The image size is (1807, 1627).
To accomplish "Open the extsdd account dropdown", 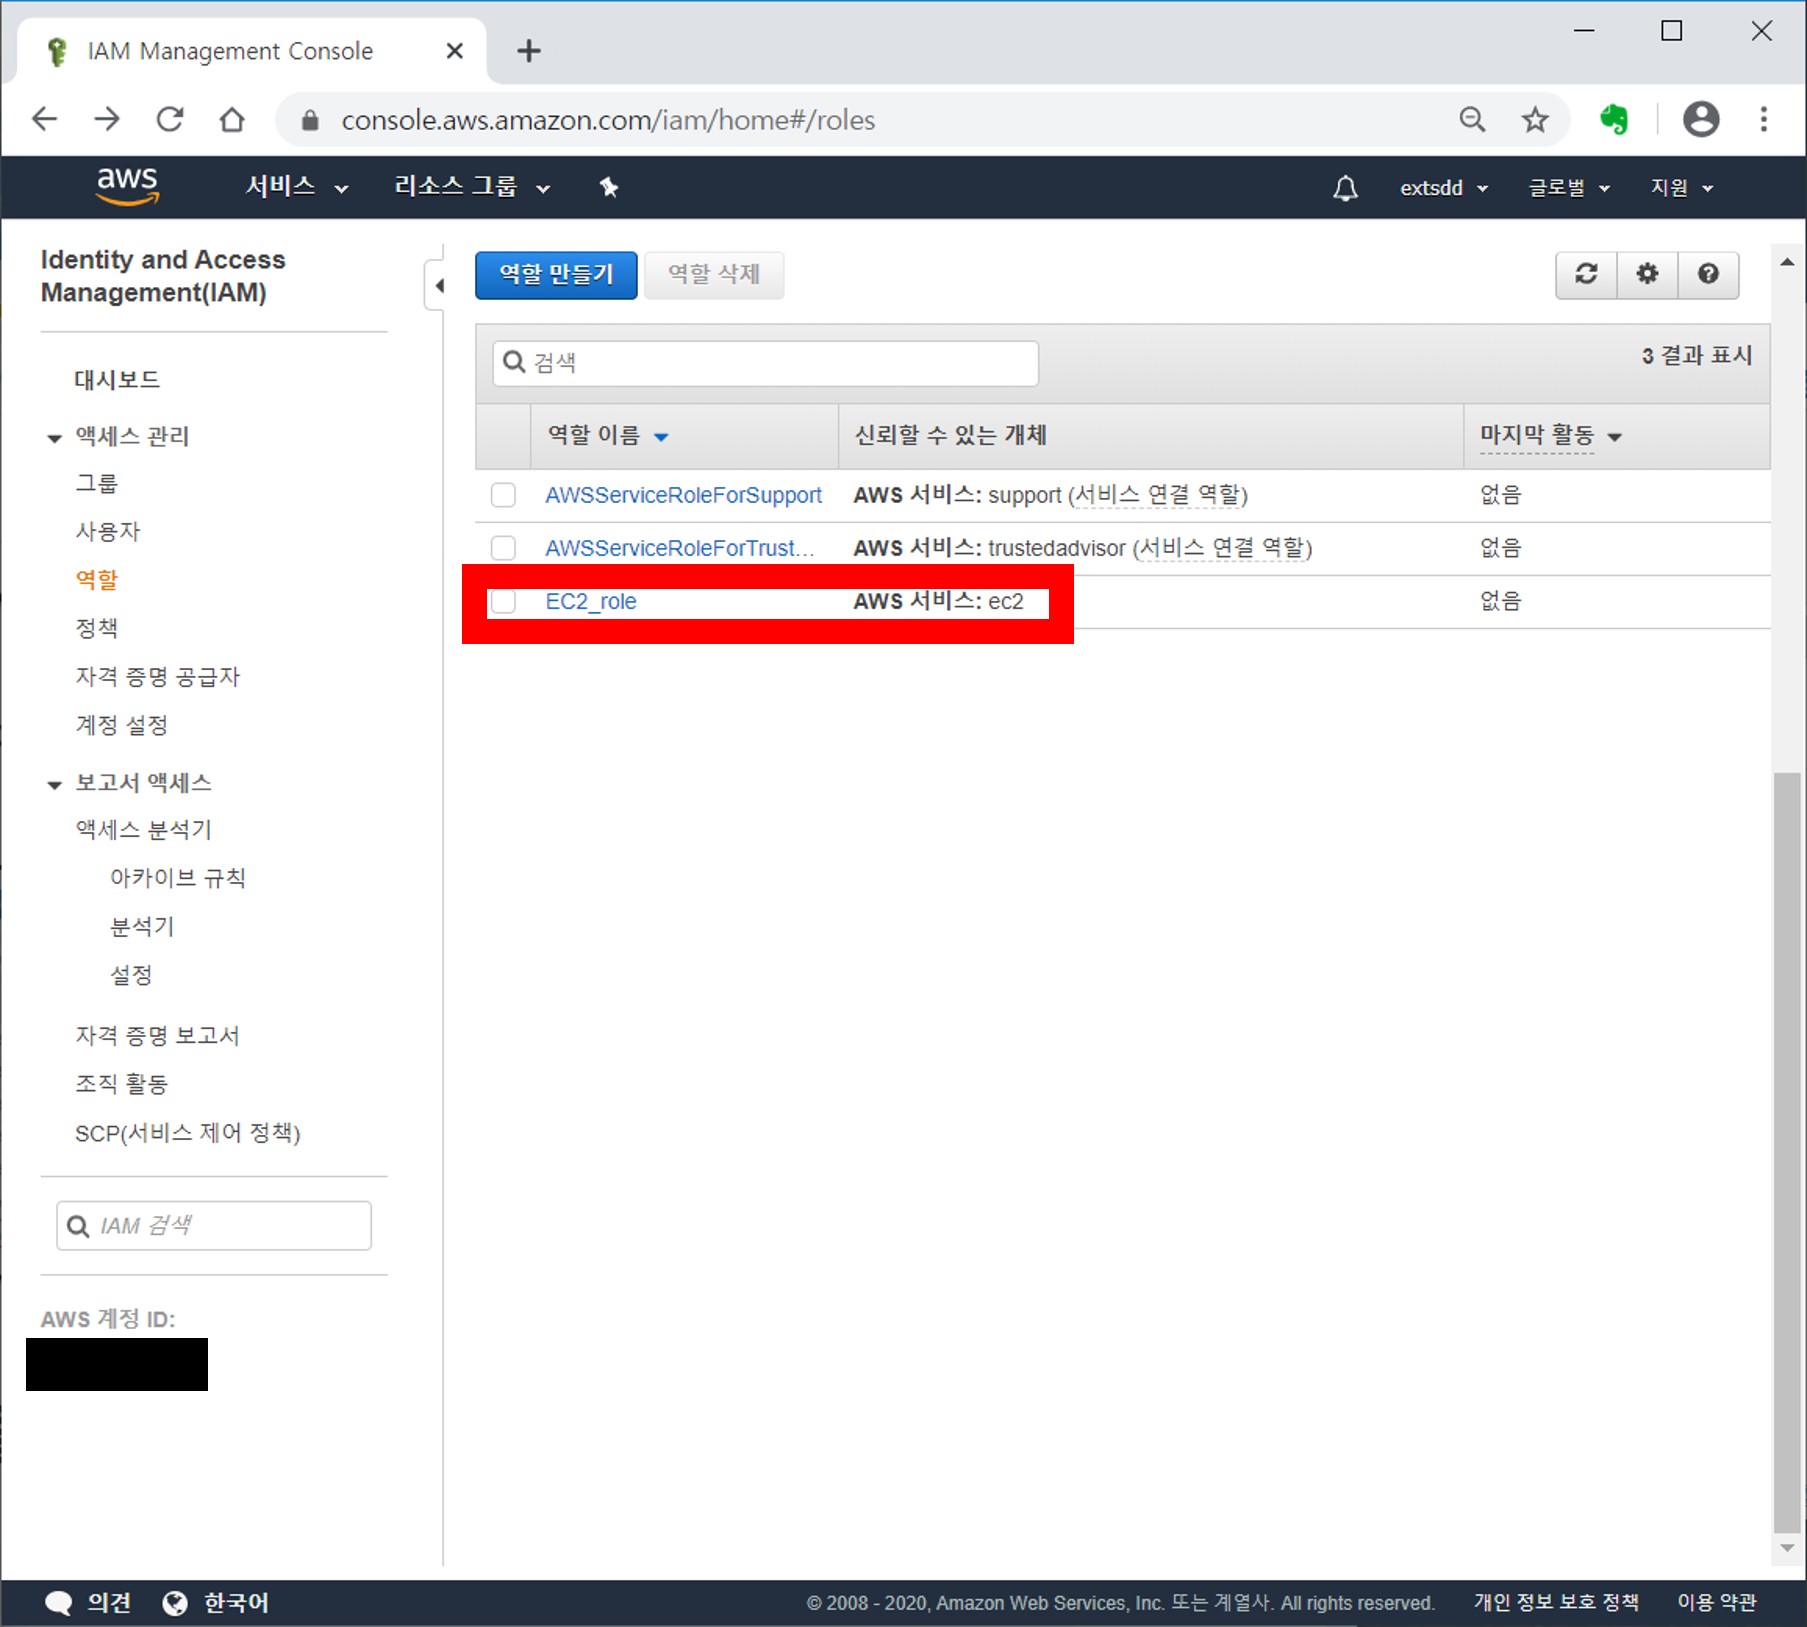I will point(1444,188).
